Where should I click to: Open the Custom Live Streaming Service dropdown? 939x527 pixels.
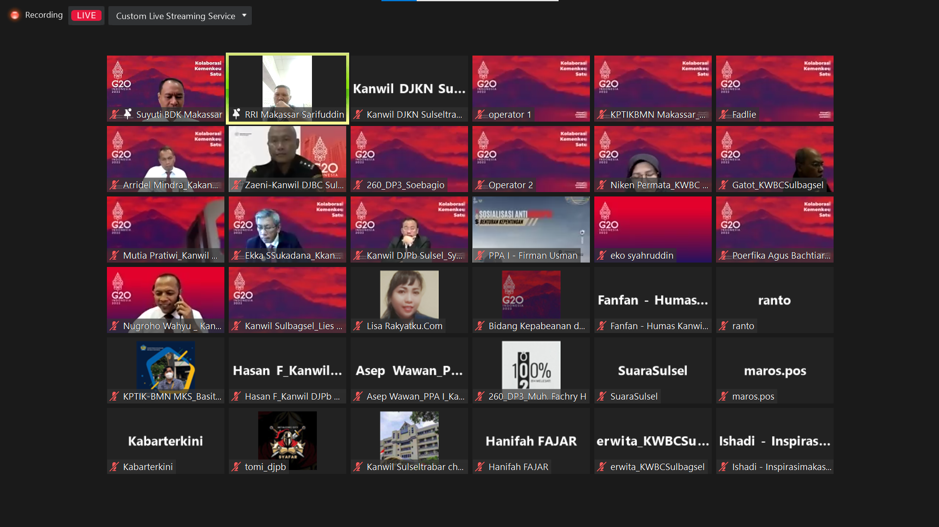[180, 16]
